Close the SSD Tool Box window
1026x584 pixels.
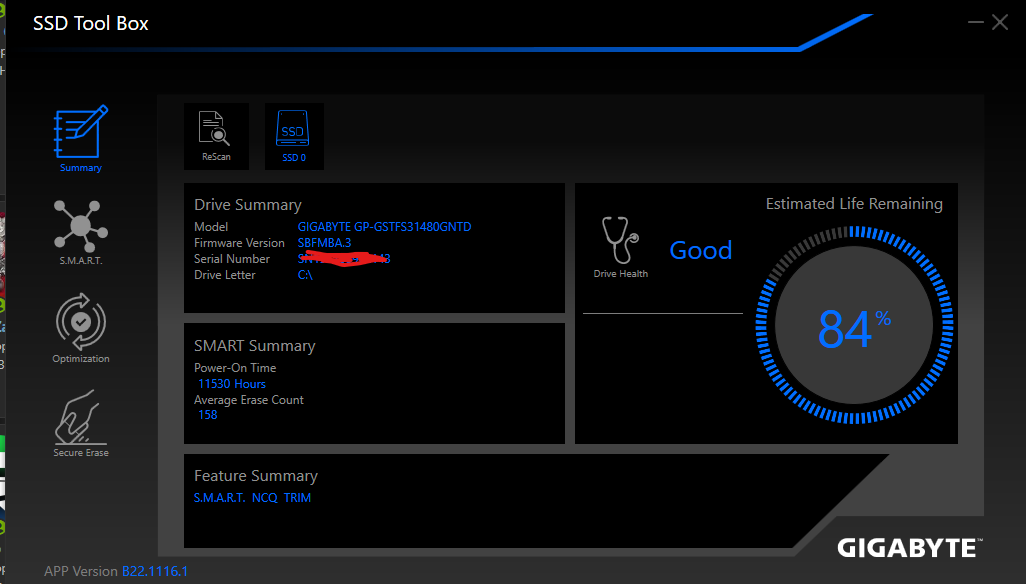[x=1000, y=22]
